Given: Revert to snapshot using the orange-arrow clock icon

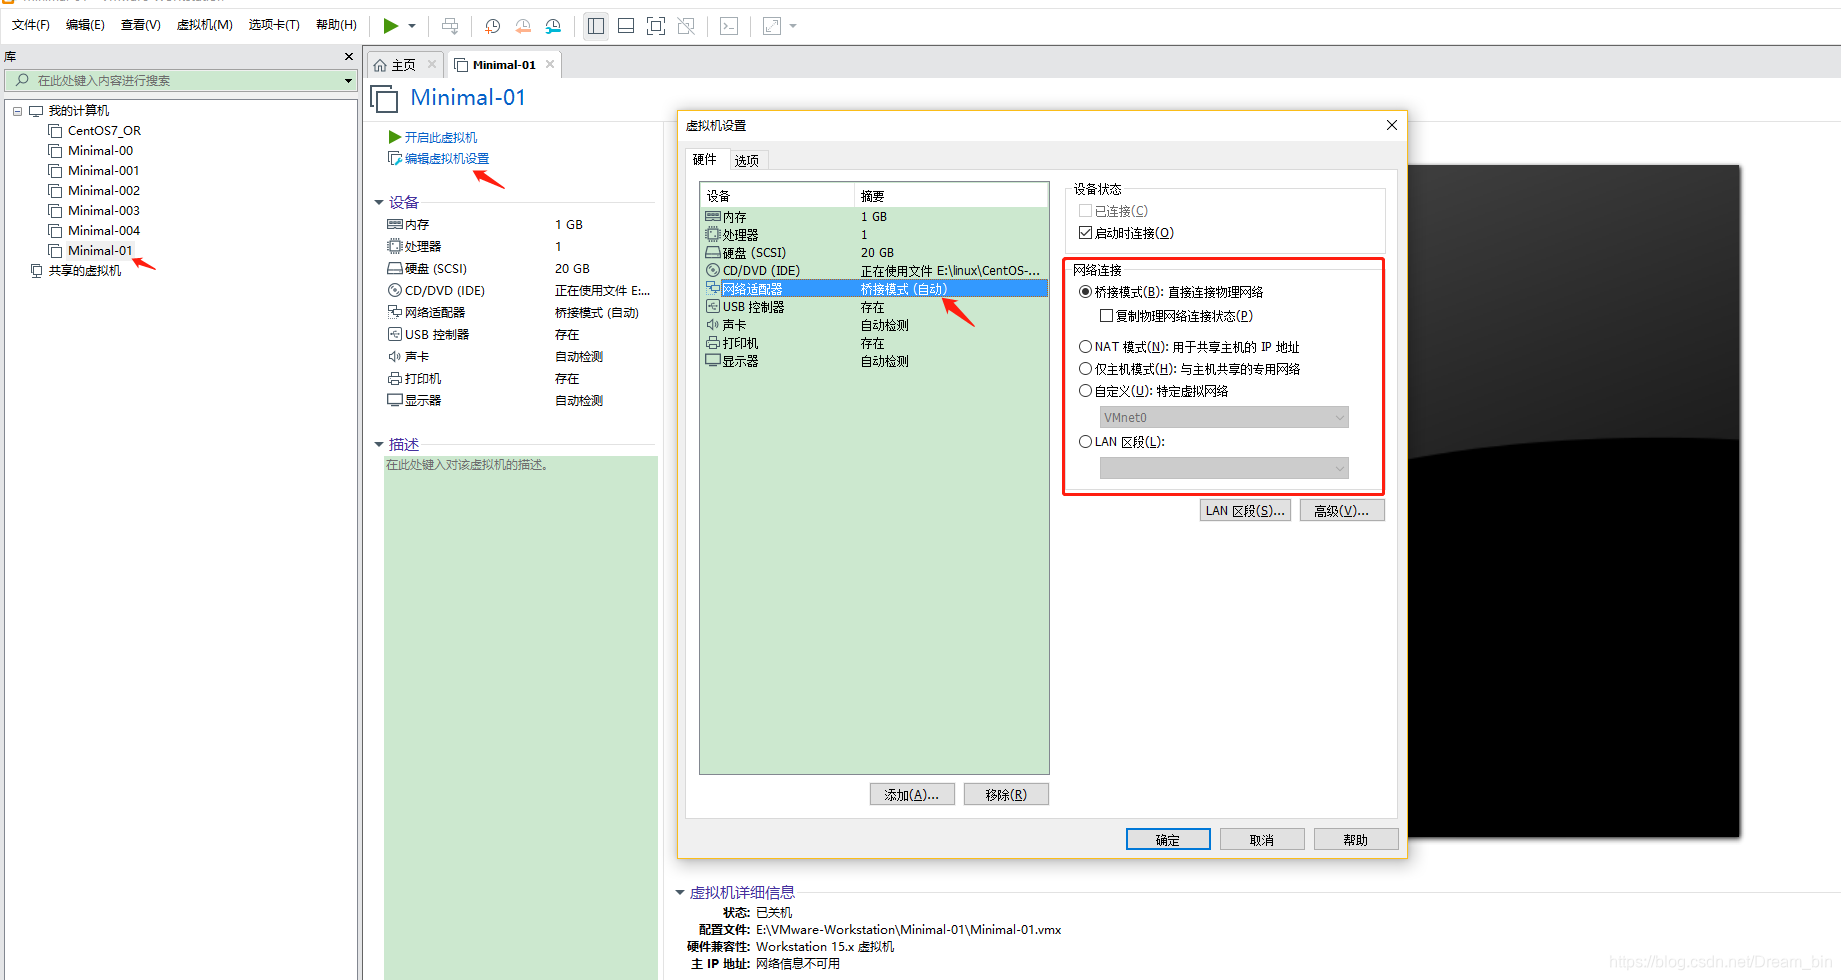Looking at the screenshot, I should click(523, 26).
